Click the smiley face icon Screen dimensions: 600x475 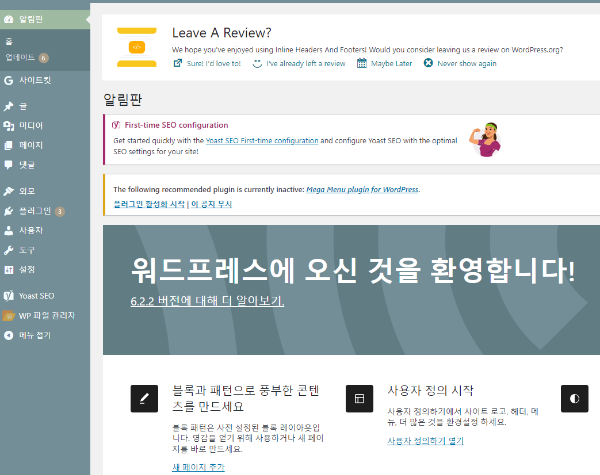point(257,63)
